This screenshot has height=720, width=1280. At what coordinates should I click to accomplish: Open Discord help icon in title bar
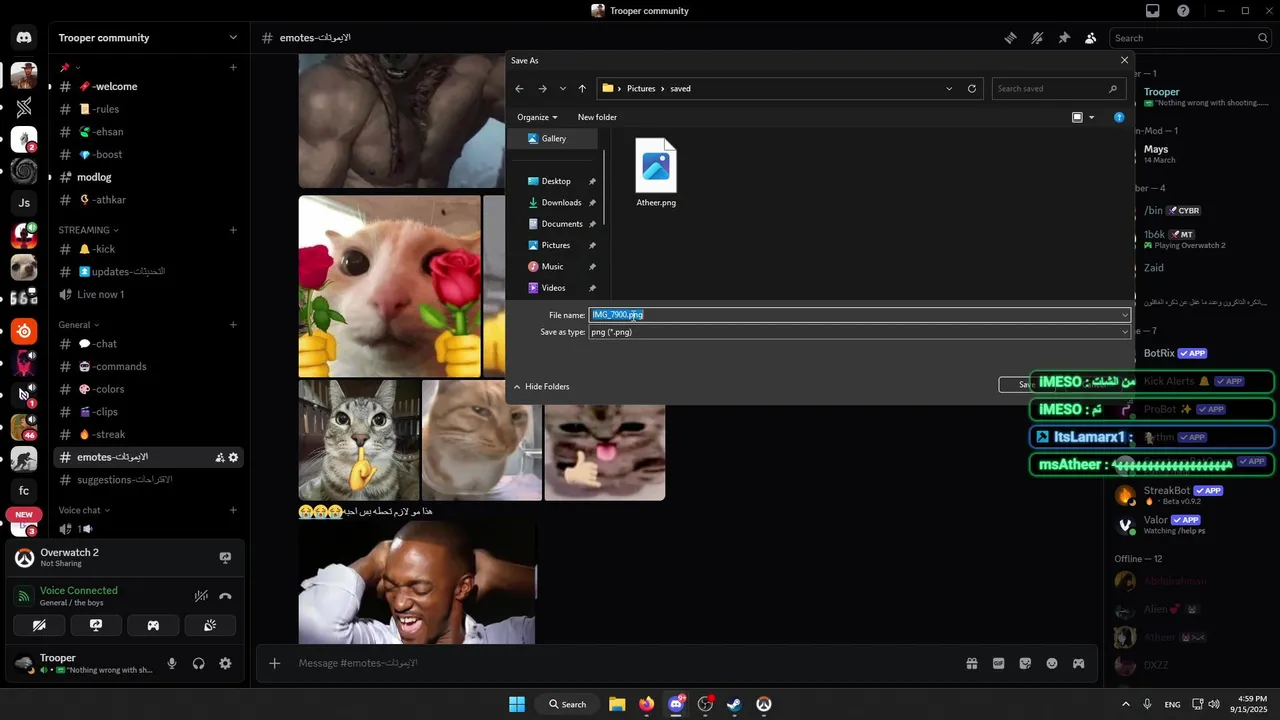[x=1183, y=11]
